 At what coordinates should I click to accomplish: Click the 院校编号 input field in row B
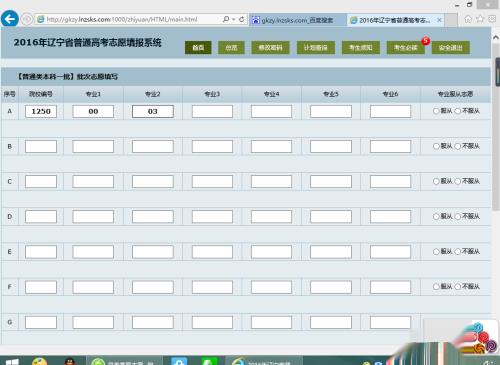pyautogui.click(x=41, y=146)
